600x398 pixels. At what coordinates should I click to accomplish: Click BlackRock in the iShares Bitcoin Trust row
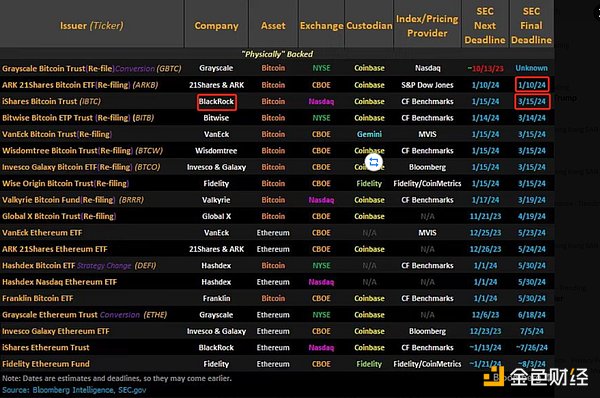click(x=217, y=102)
